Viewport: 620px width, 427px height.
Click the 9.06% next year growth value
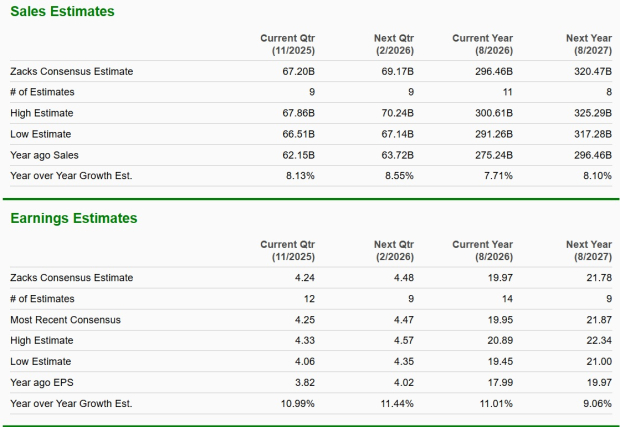pyautogui.click(x=596, y=404)
